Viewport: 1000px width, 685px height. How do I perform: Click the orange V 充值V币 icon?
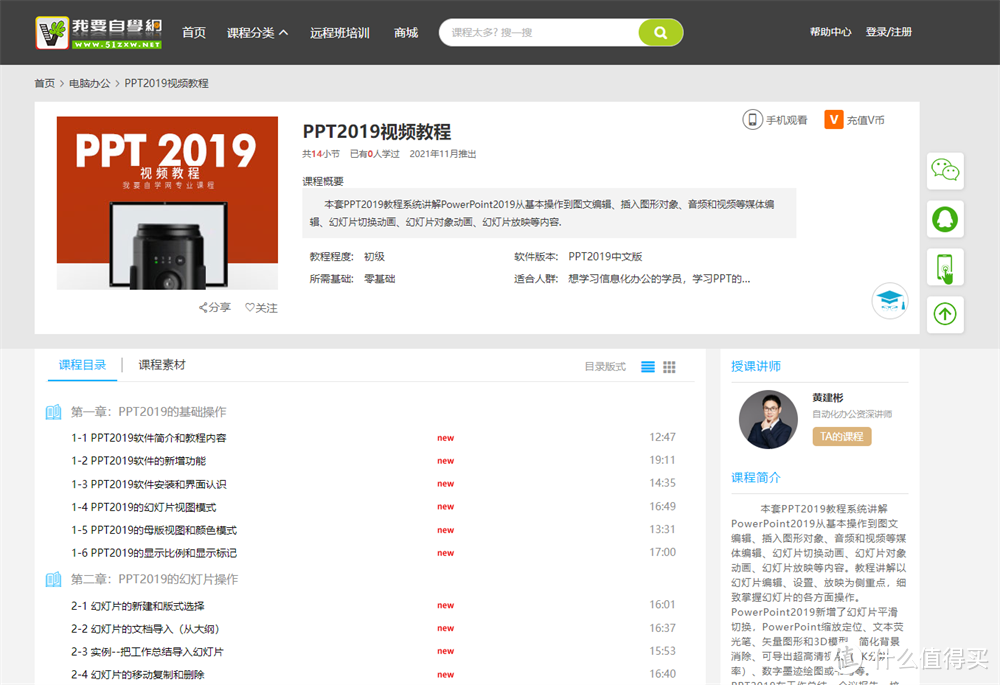pyautogui.click(x=834, y=119)
